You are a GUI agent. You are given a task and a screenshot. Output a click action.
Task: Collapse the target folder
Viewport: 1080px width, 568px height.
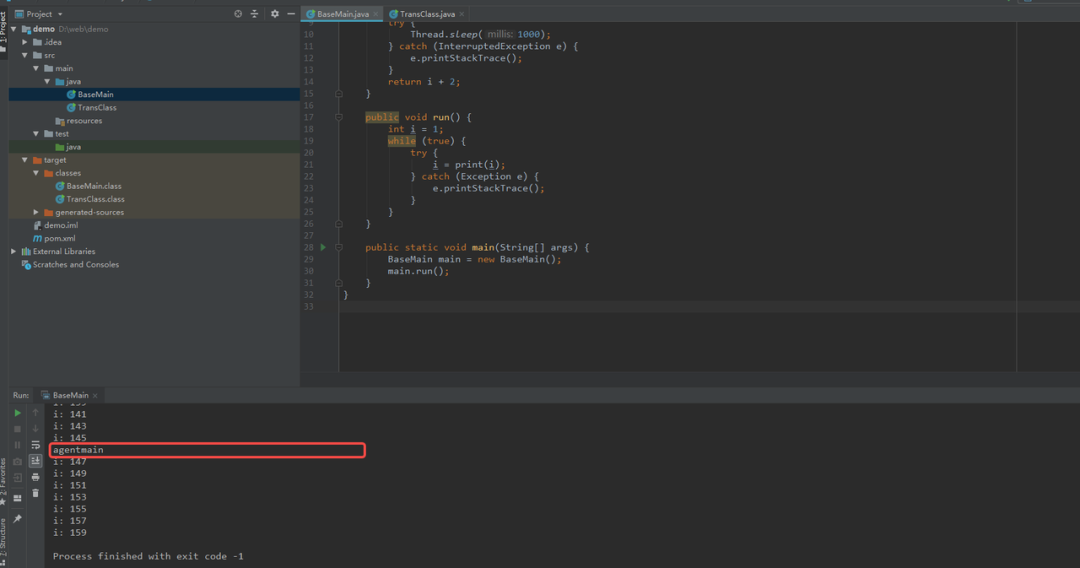pyautogui.click(x=25, y=160)
